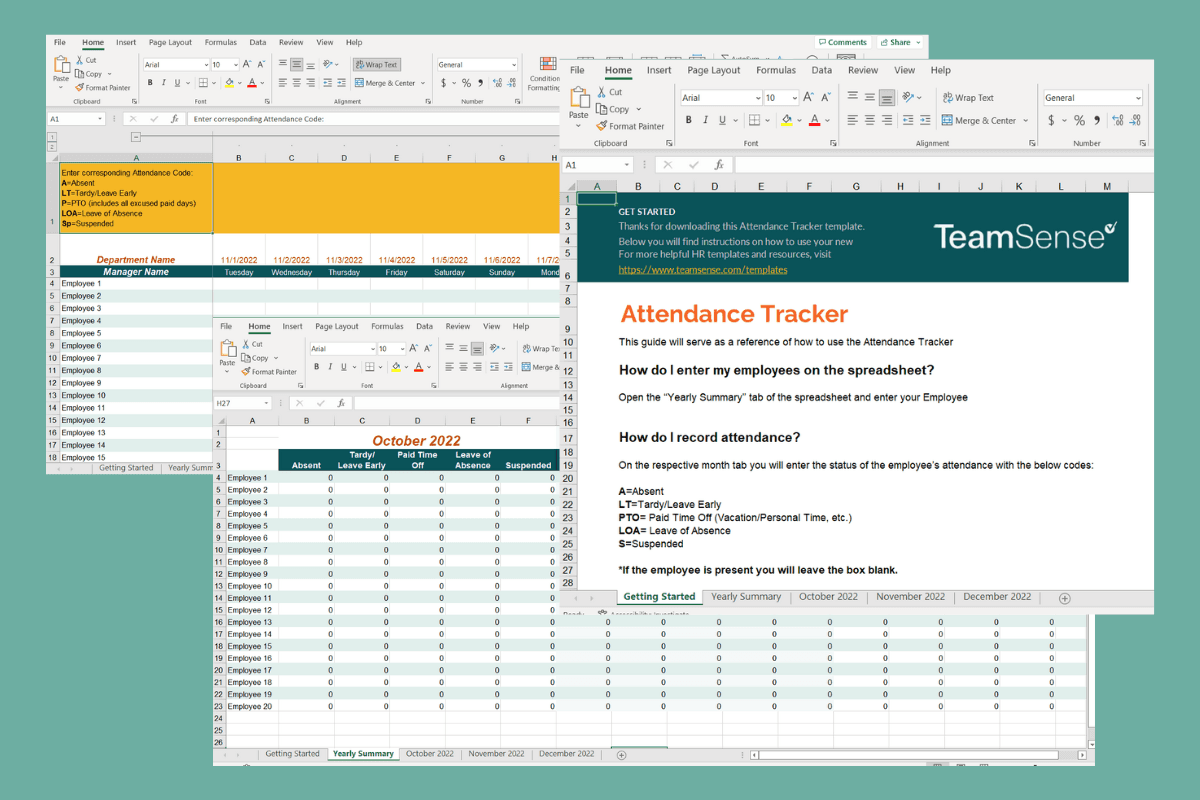Screen dimensions: 1200x800
Task: Open the Page Layout ribbon tab in front window
Action: [714, 71]
